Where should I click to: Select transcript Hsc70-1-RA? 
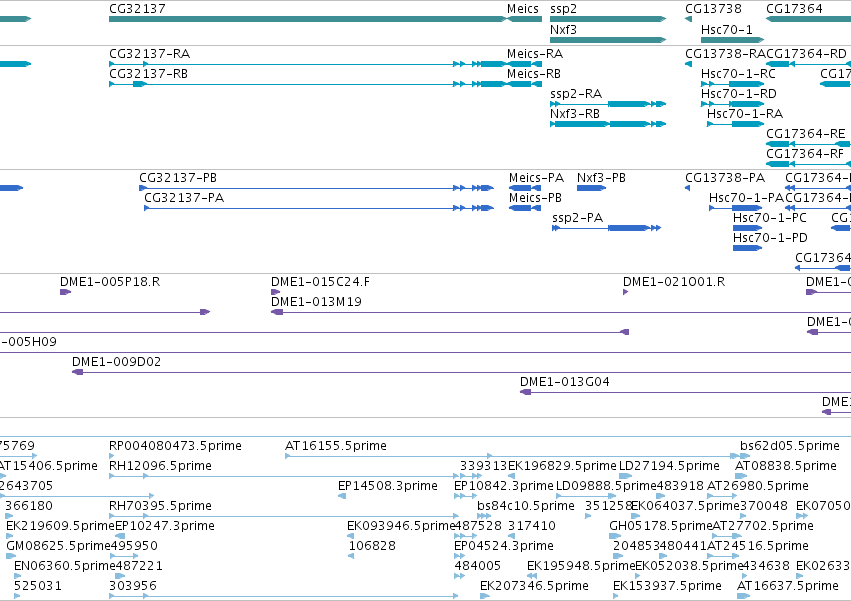coord(745,113)
